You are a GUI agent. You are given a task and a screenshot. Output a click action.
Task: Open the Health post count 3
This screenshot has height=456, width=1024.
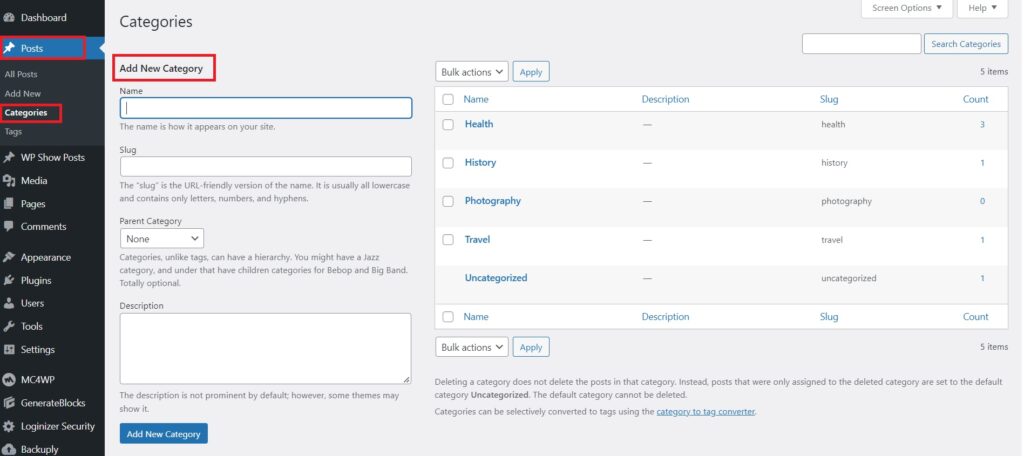[982, 124]
